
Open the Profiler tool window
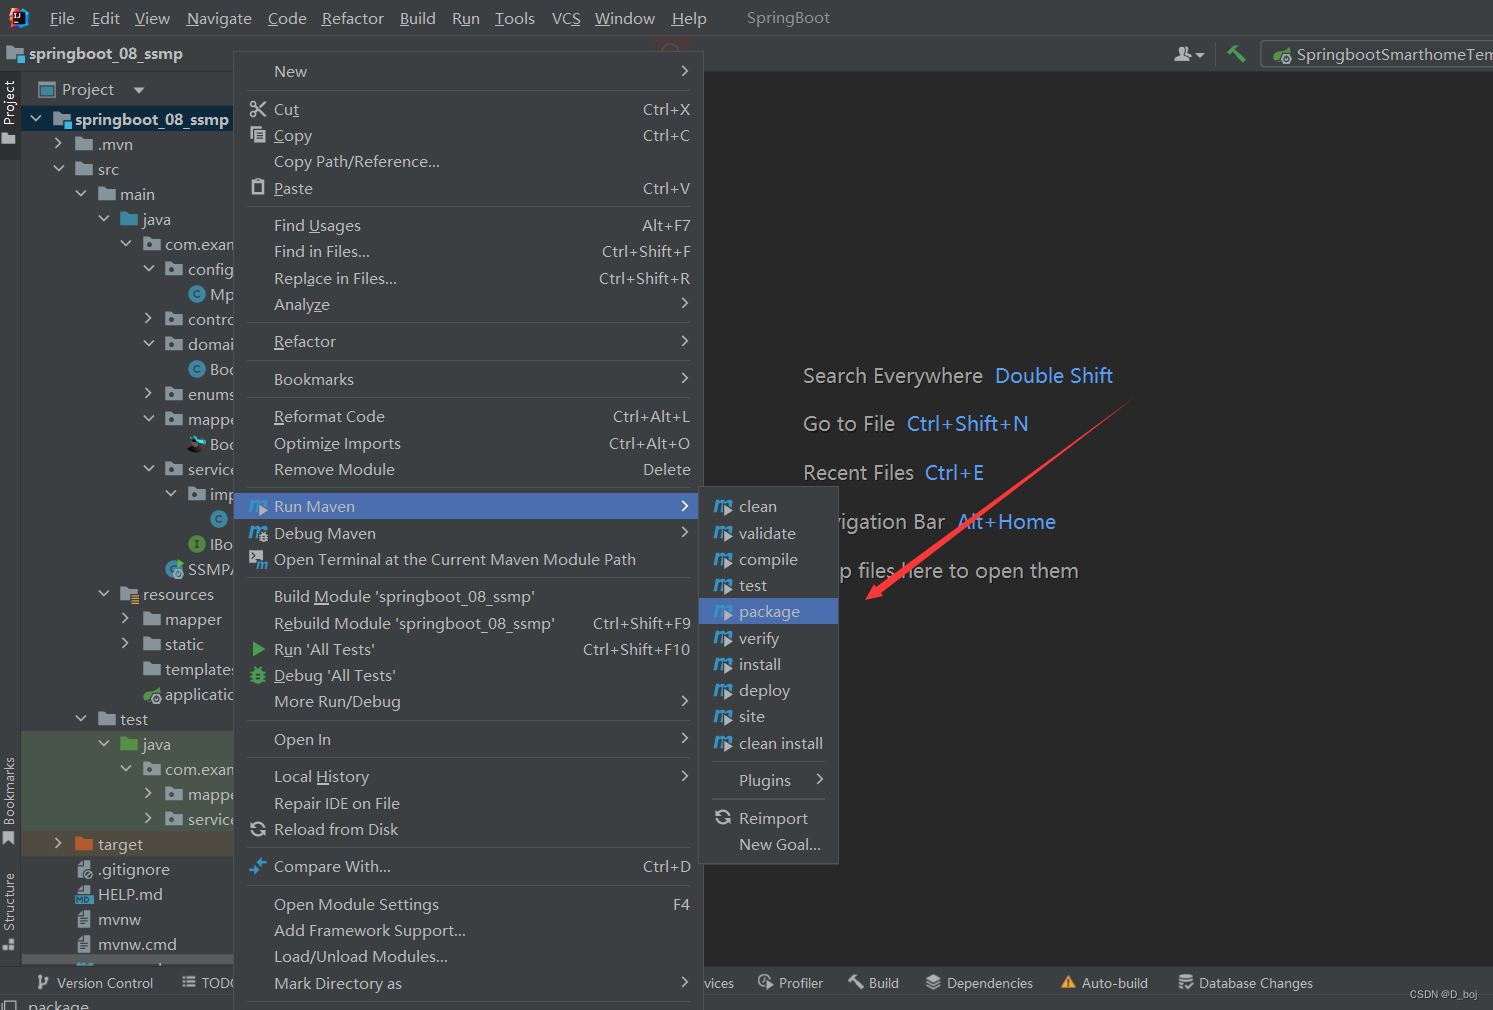coord(790,983)
